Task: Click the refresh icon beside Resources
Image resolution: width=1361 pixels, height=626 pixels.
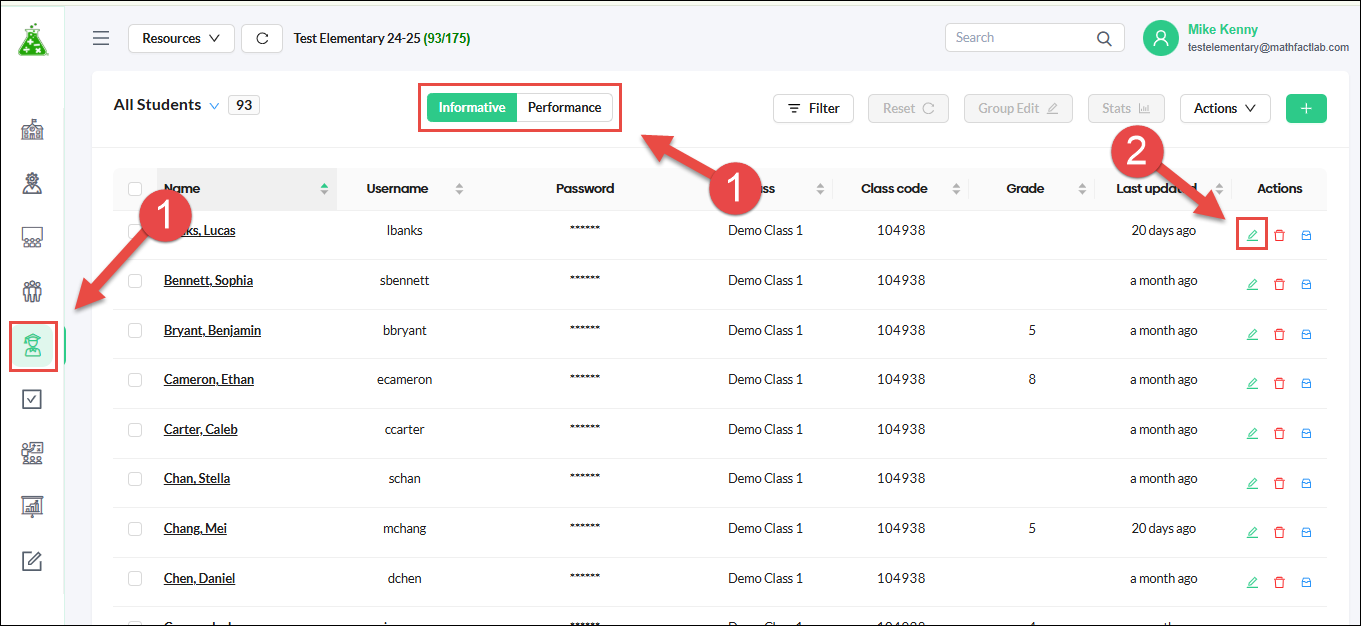Action: tap(262, 38)
